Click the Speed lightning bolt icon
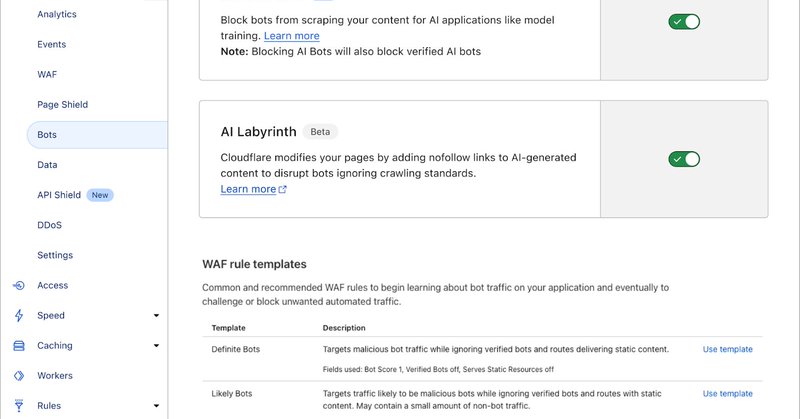The width and height of the screenshot is (800, 419). pos(19,315)
